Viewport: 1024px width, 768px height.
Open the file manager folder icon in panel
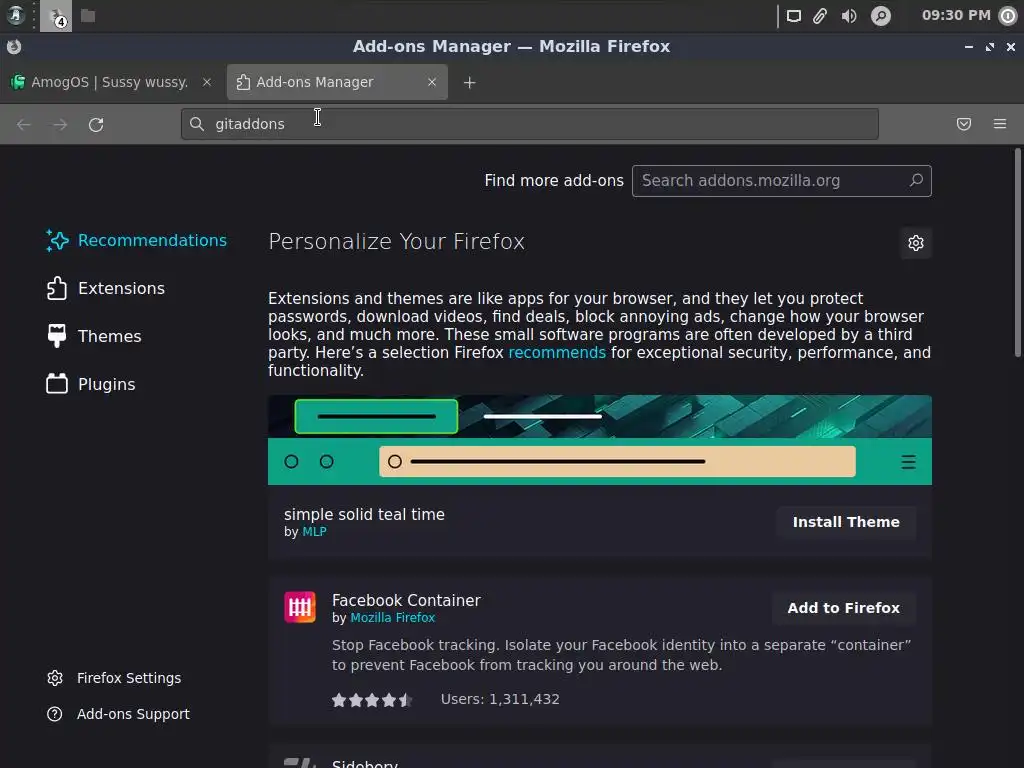tap(88, 16)
